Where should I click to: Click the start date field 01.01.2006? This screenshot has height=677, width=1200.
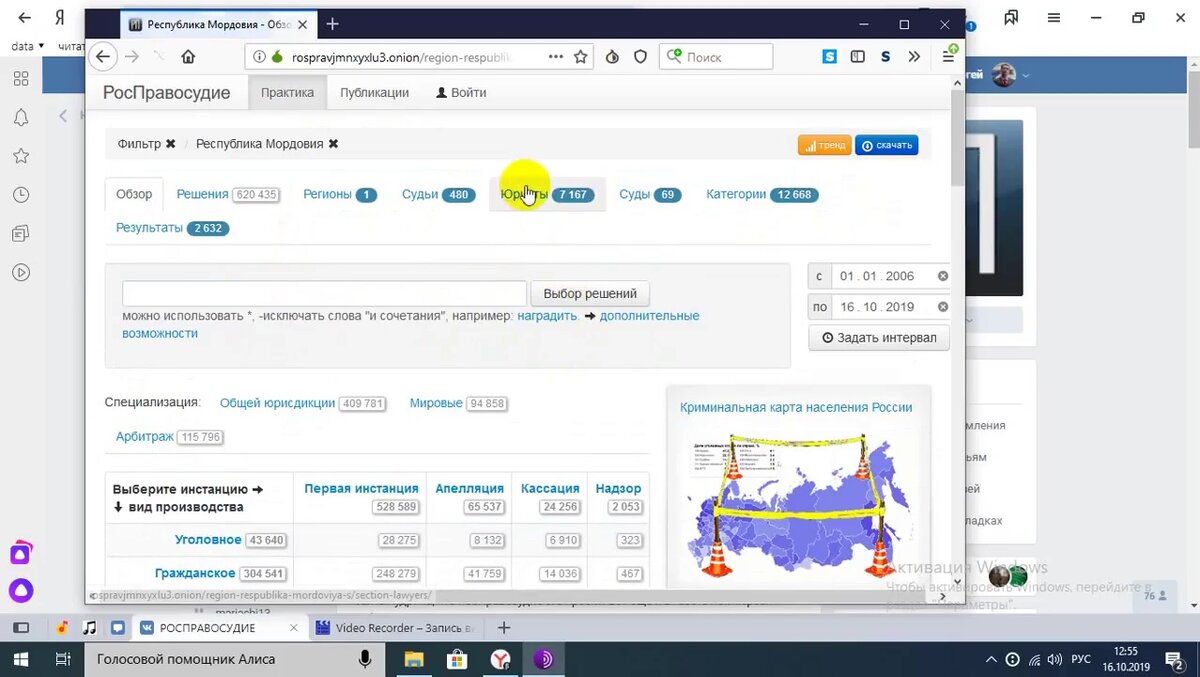883,276
